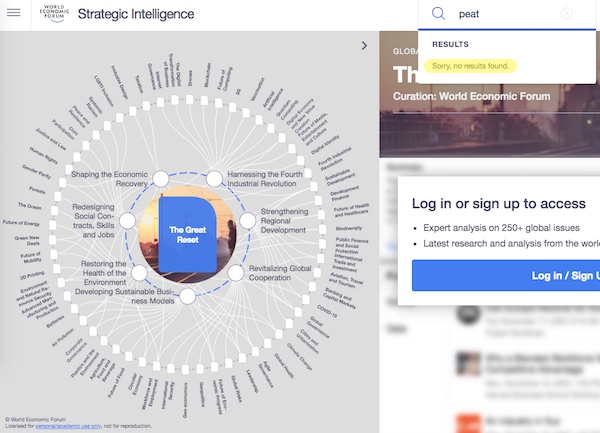The image size is (600, 433).
Task: Clear the search field with the X icon
Action: [x=567, y=14]
